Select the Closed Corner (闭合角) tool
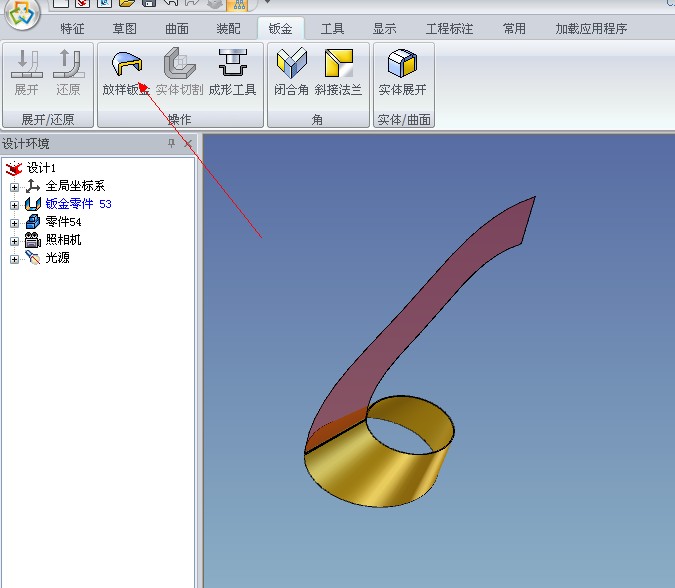Viewport: 675px width, 588px height. tap(291, 72)
